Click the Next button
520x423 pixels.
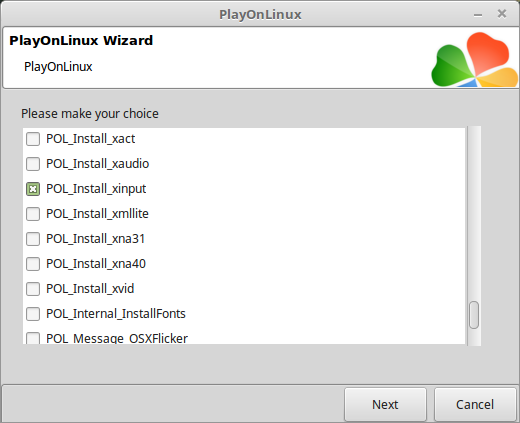tap(385, 404)
